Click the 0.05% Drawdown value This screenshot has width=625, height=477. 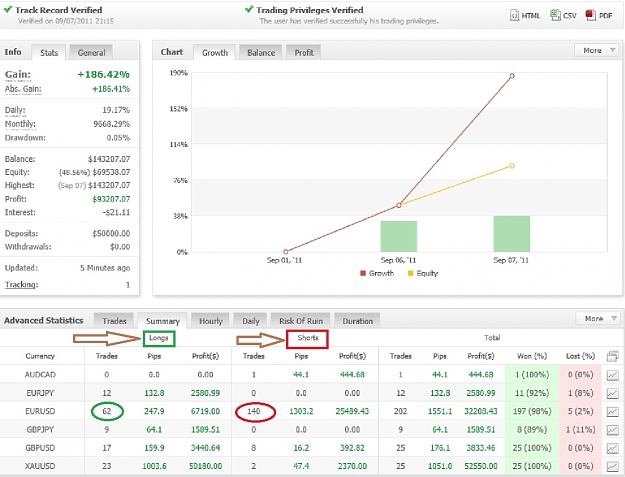[118, 138]
